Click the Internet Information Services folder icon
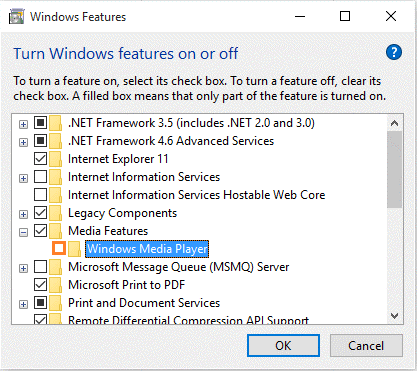The width and height of the screenshot is (417, 371). pyautogui.click(x=55, y=177)
